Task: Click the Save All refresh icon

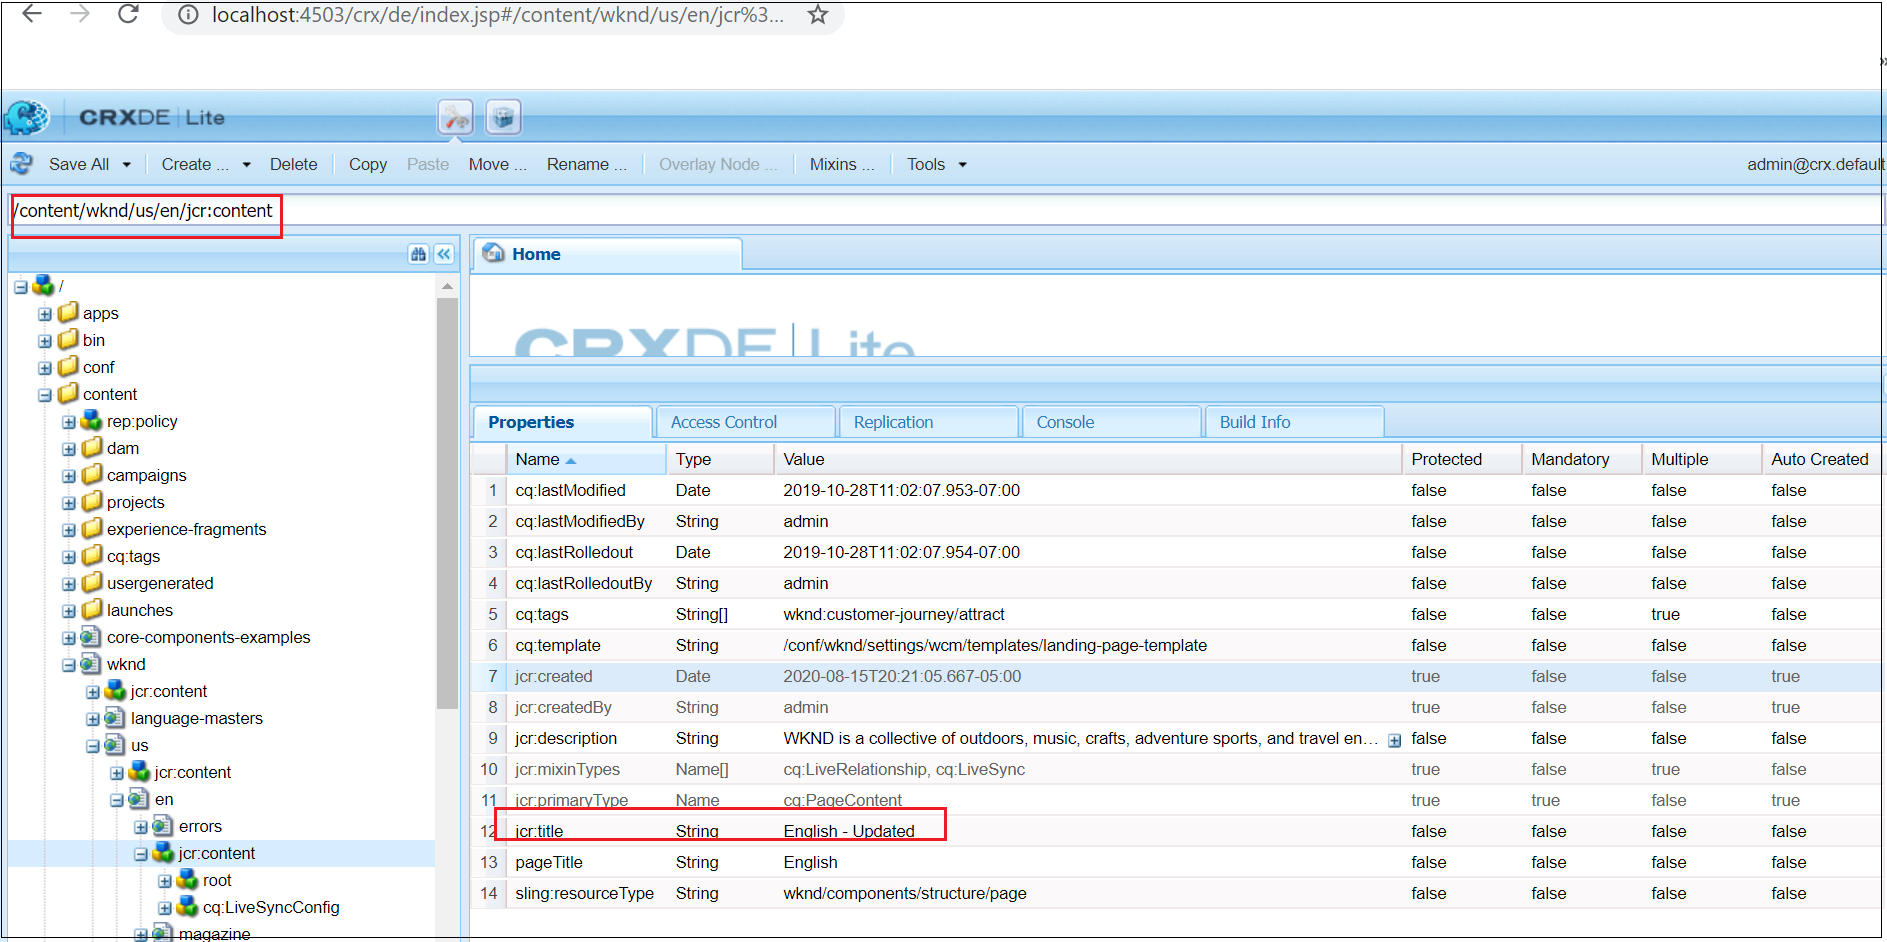Action: point(22,164)
